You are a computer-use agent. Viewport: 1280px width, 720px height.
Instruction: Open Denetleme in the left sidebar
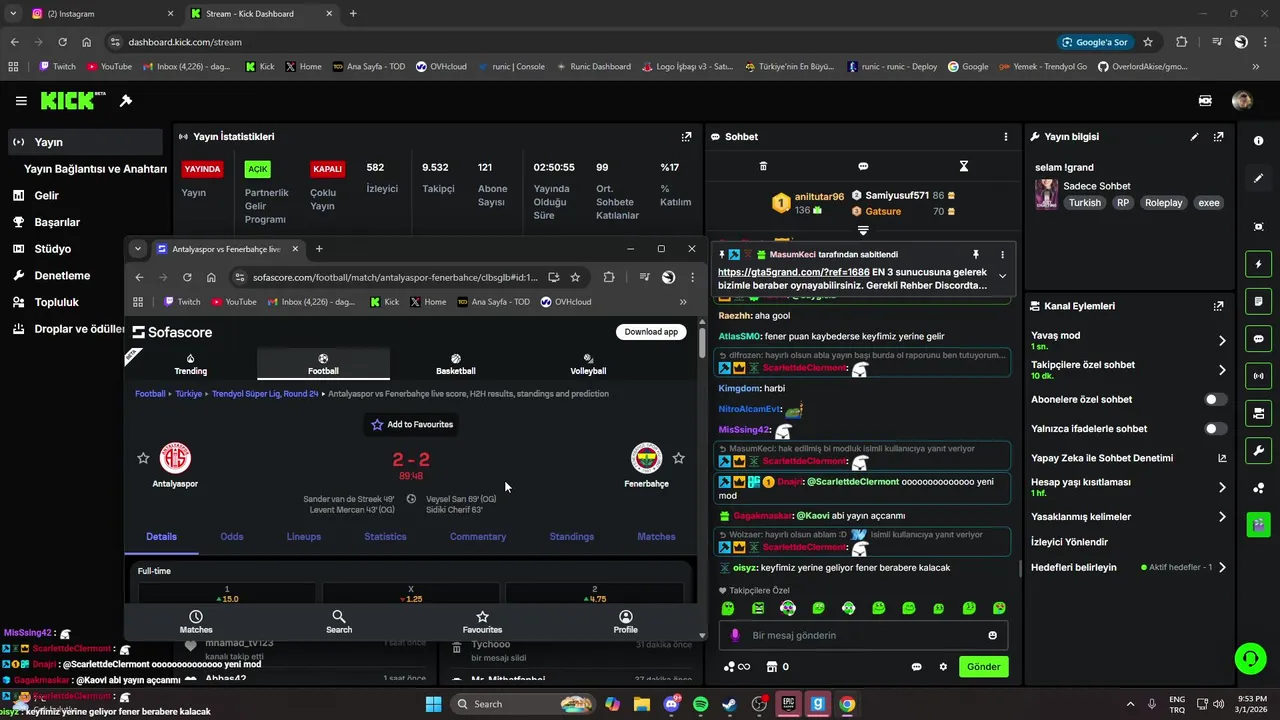[62, 276]
